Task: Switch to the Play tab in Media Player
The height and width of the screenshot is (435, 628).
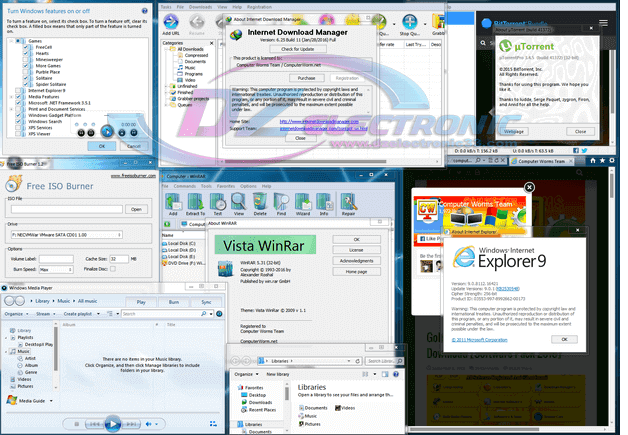Action: 141,302
